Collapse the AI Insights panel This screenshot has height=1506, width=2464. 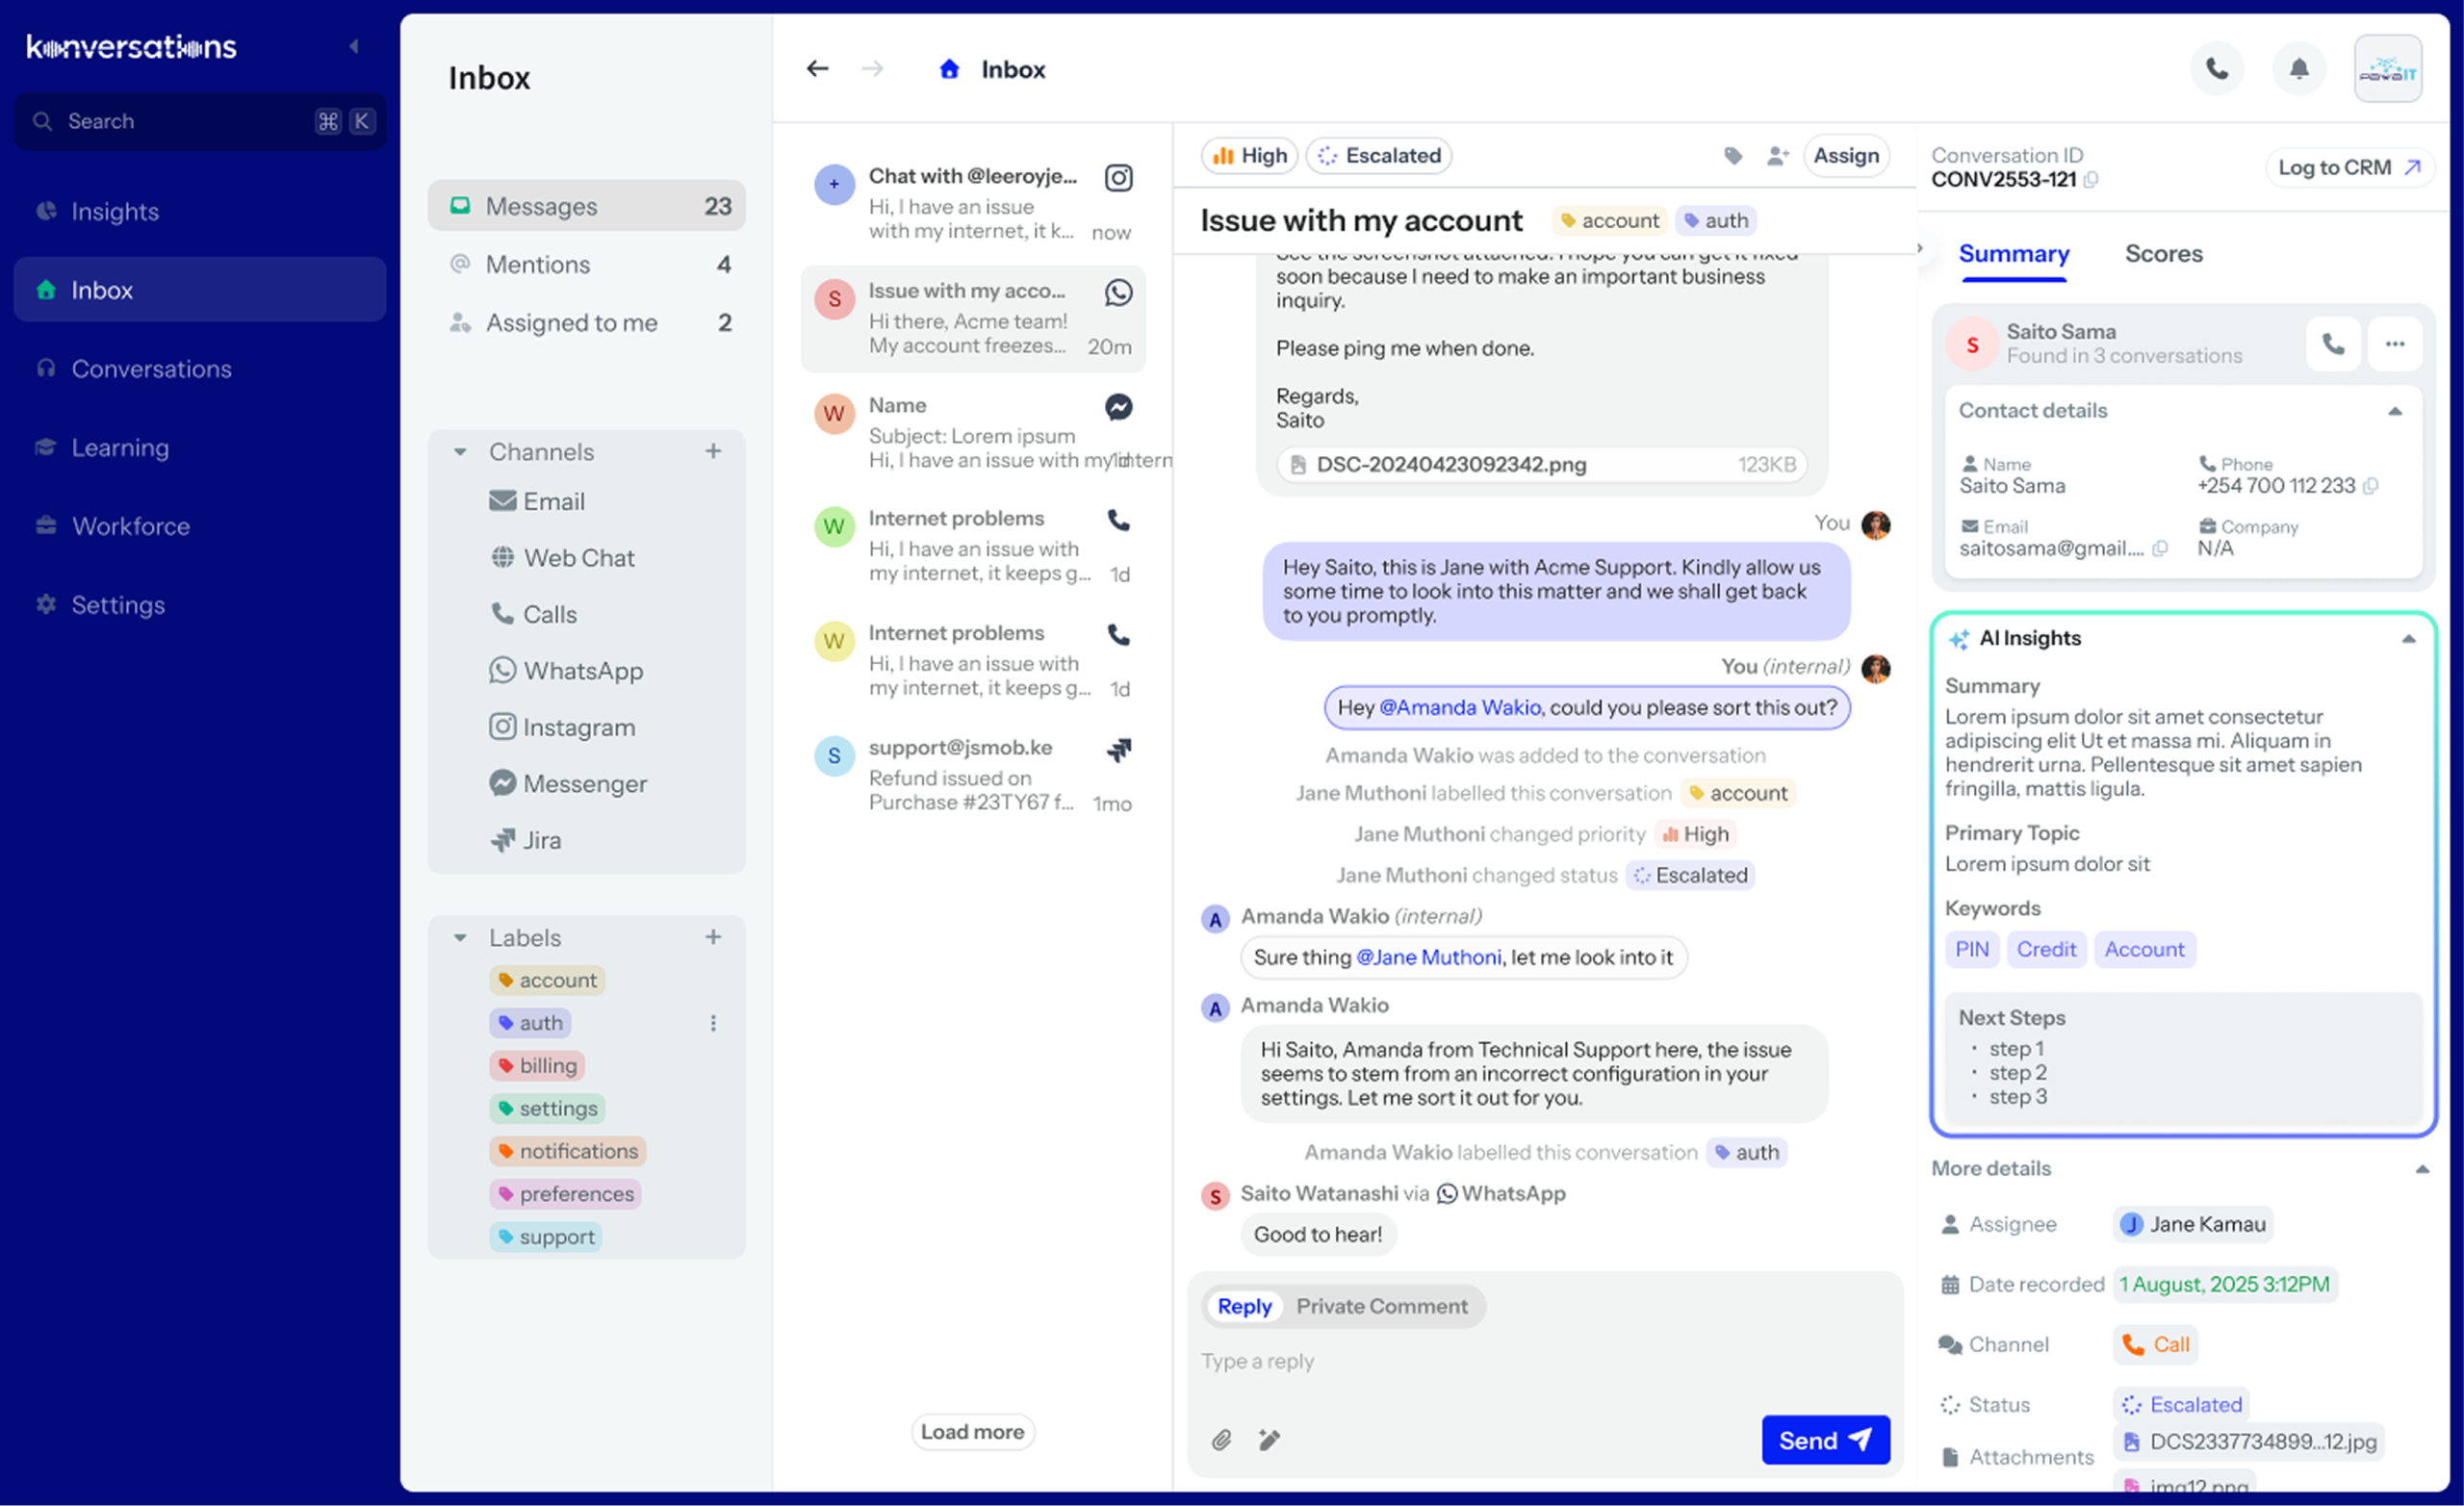coord(2408,639)
